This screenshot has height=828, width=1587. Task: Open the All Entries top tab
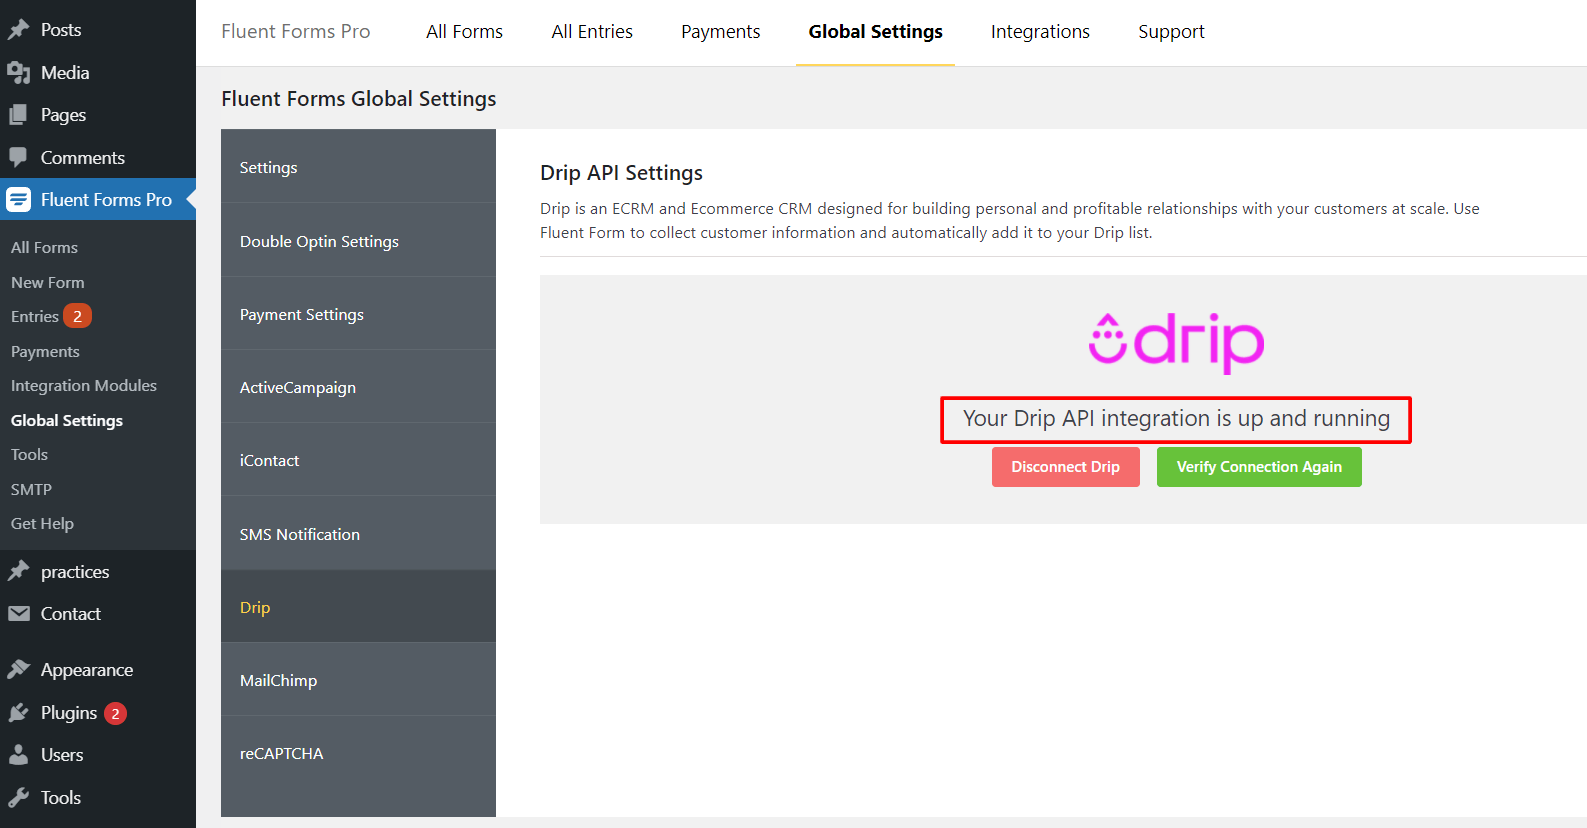pyautogui.click(x=592, y=32)
